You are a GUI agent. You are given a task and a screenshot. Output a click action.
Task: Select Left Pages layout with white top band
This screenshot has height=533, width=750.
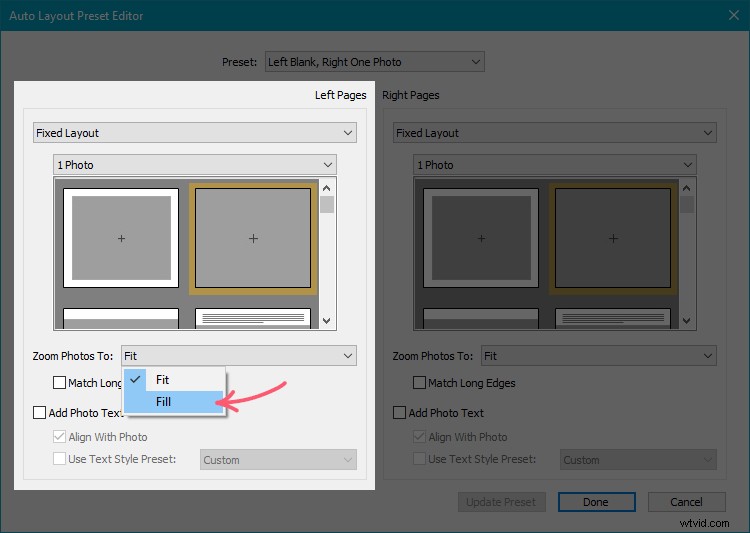pos(121,318)
